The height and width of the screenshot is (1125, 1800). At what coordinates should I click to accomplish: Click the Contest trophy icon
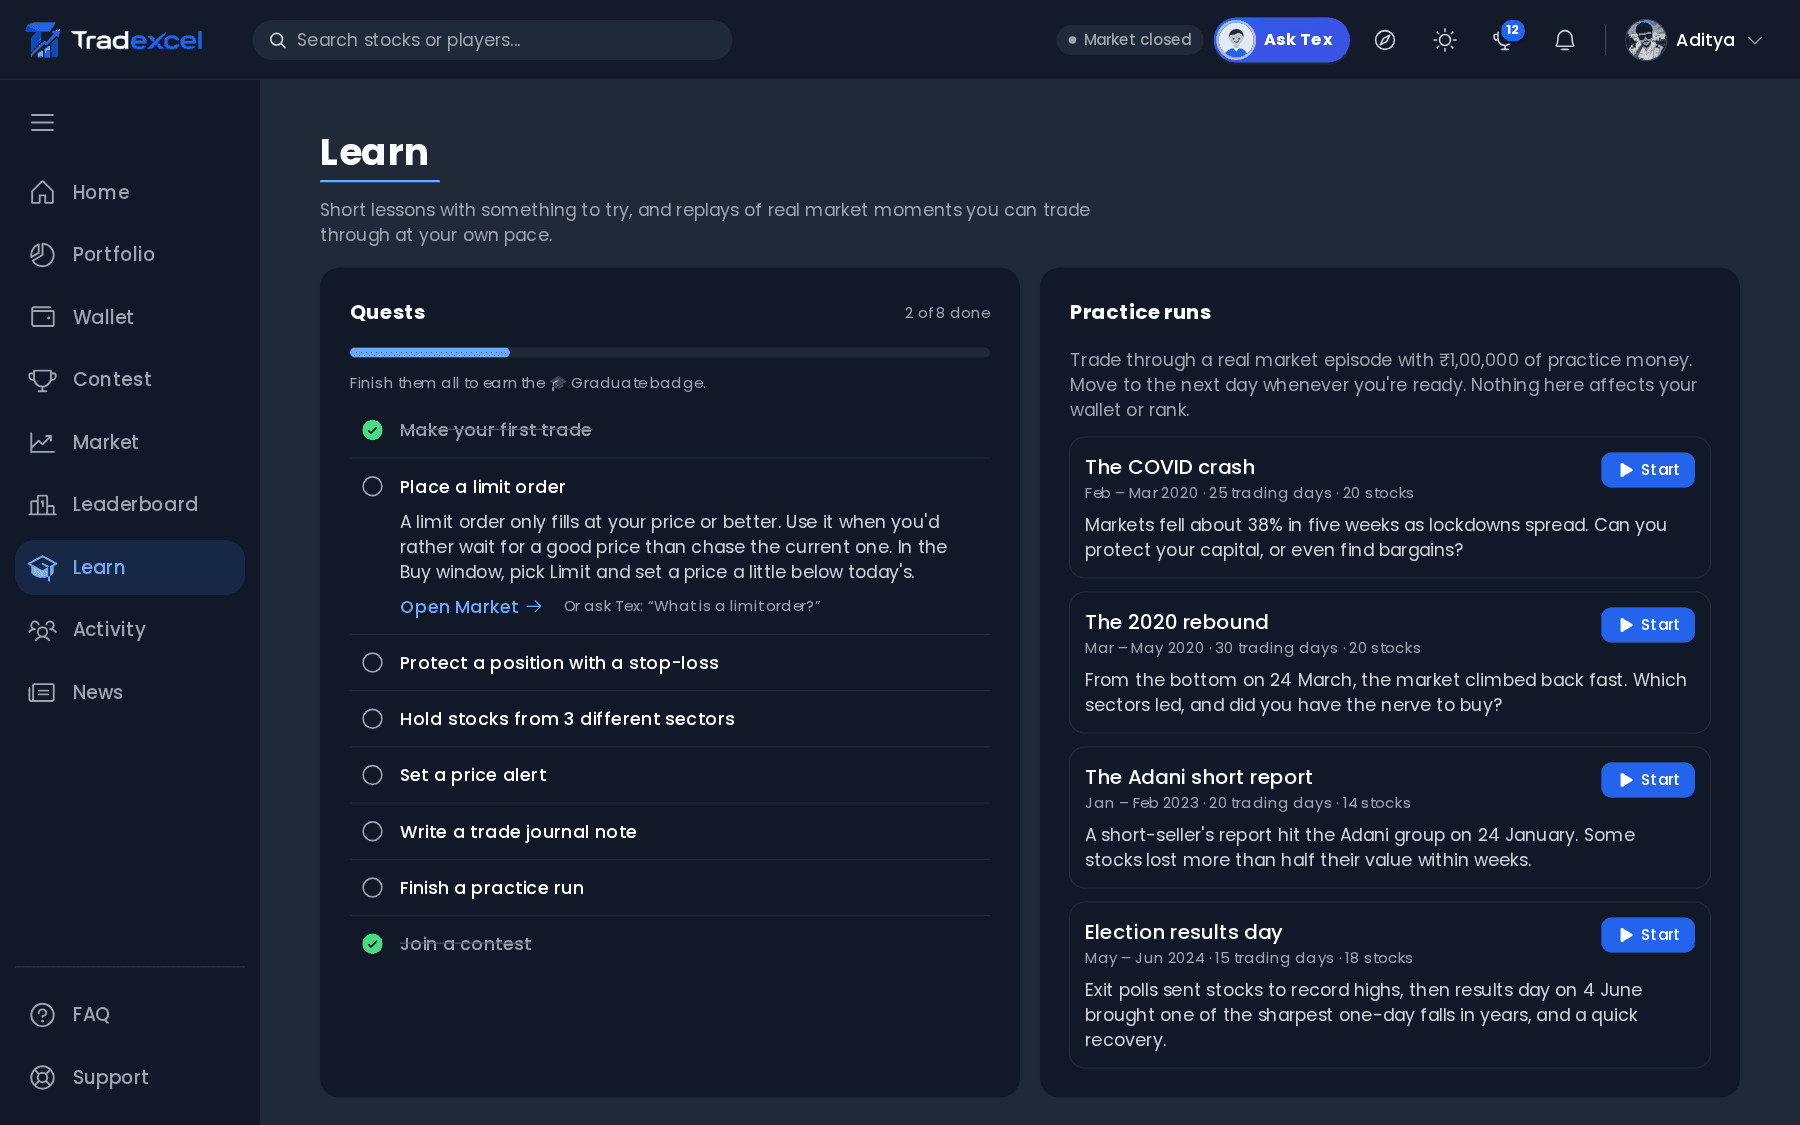[42, 379]
